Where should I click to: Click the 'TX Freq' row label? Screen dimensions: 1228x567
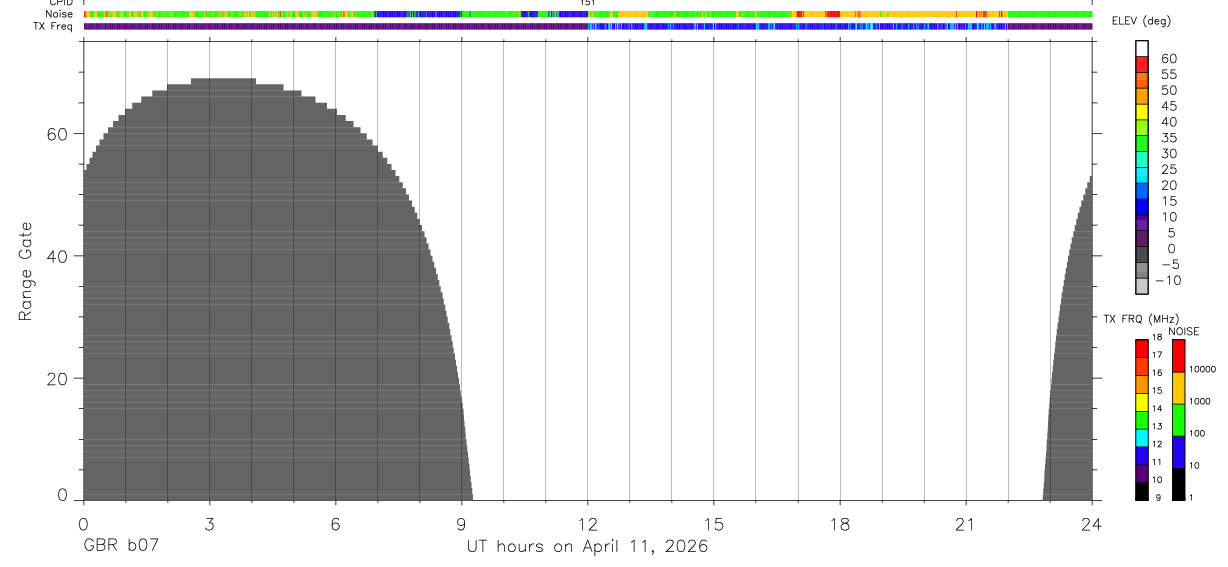tap(55, 26)
